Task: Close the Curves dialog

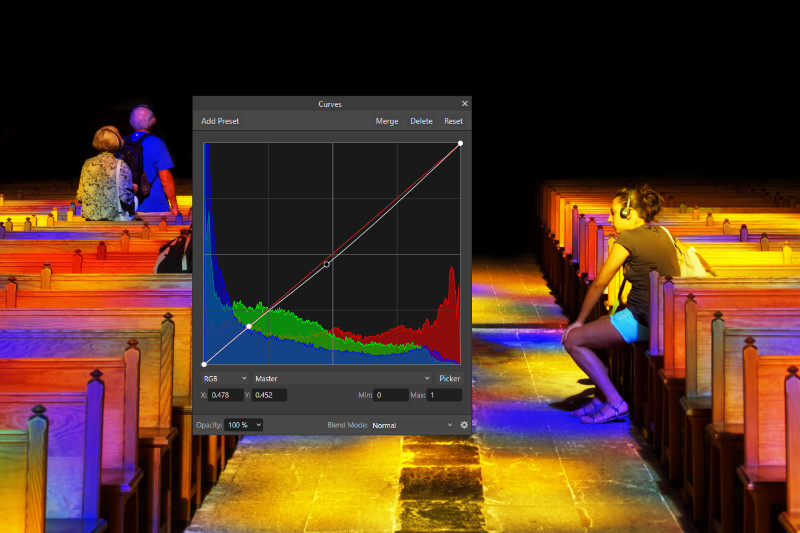Action: 464,104
